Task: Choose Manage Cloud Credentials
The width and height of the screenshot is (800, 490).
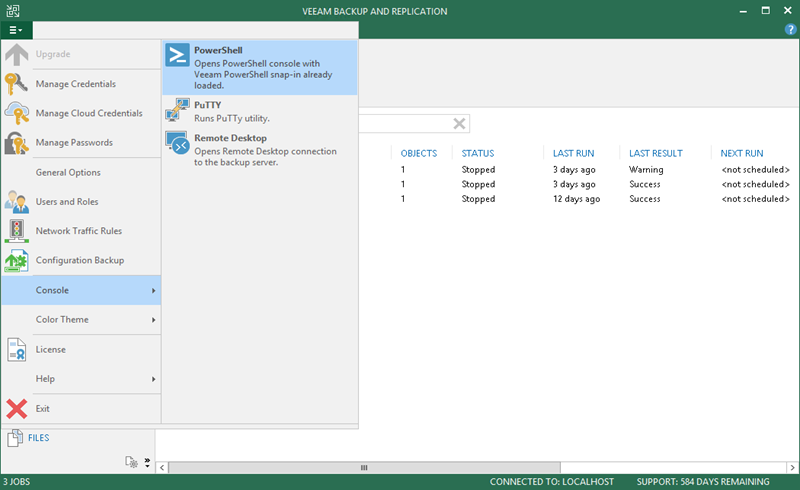Action: coord(81,113)
